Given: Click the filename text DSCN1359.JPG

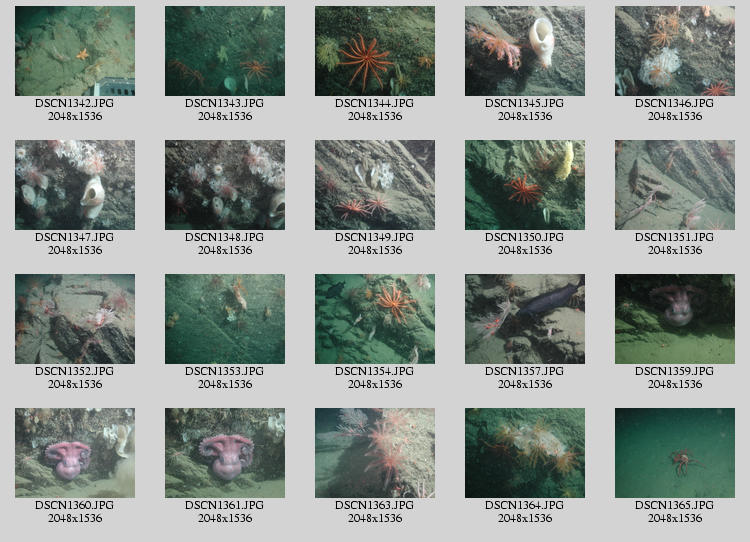Looking at the screenshot, I should pos(674,371).
